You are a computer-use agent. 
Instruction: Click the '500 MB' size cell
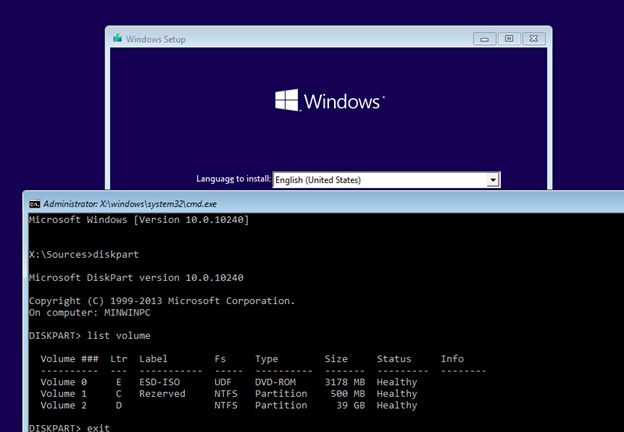point(348,394)
